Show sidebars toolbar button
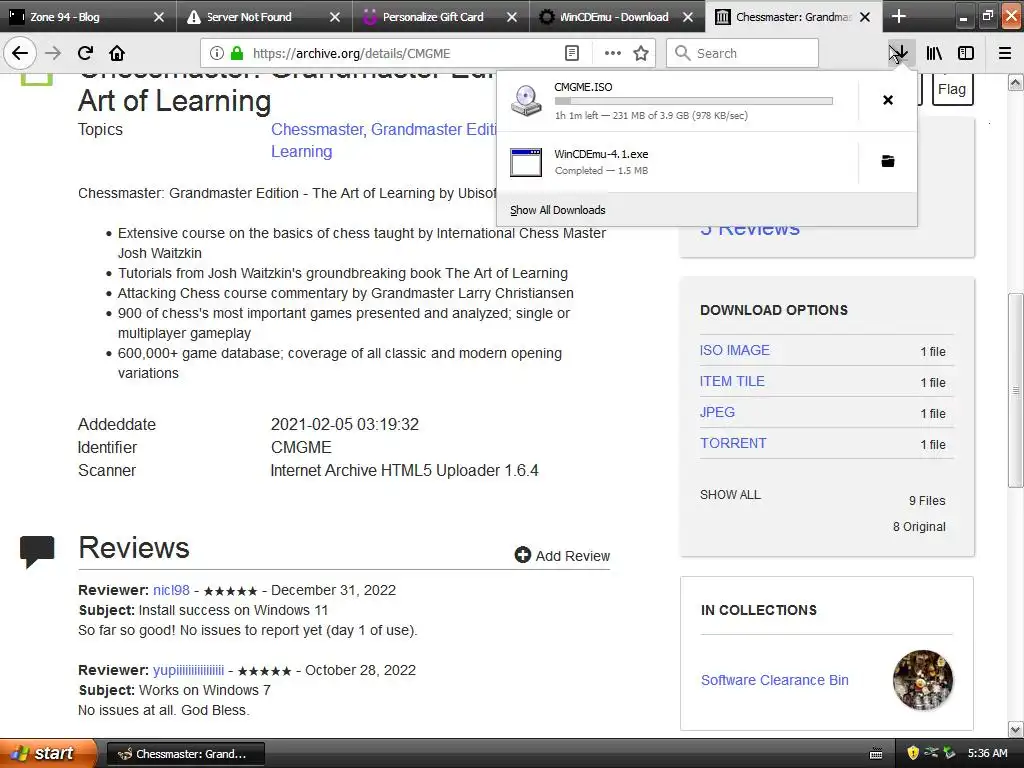This screenshot has width=1024, height=768. click(x=966, y=53)
